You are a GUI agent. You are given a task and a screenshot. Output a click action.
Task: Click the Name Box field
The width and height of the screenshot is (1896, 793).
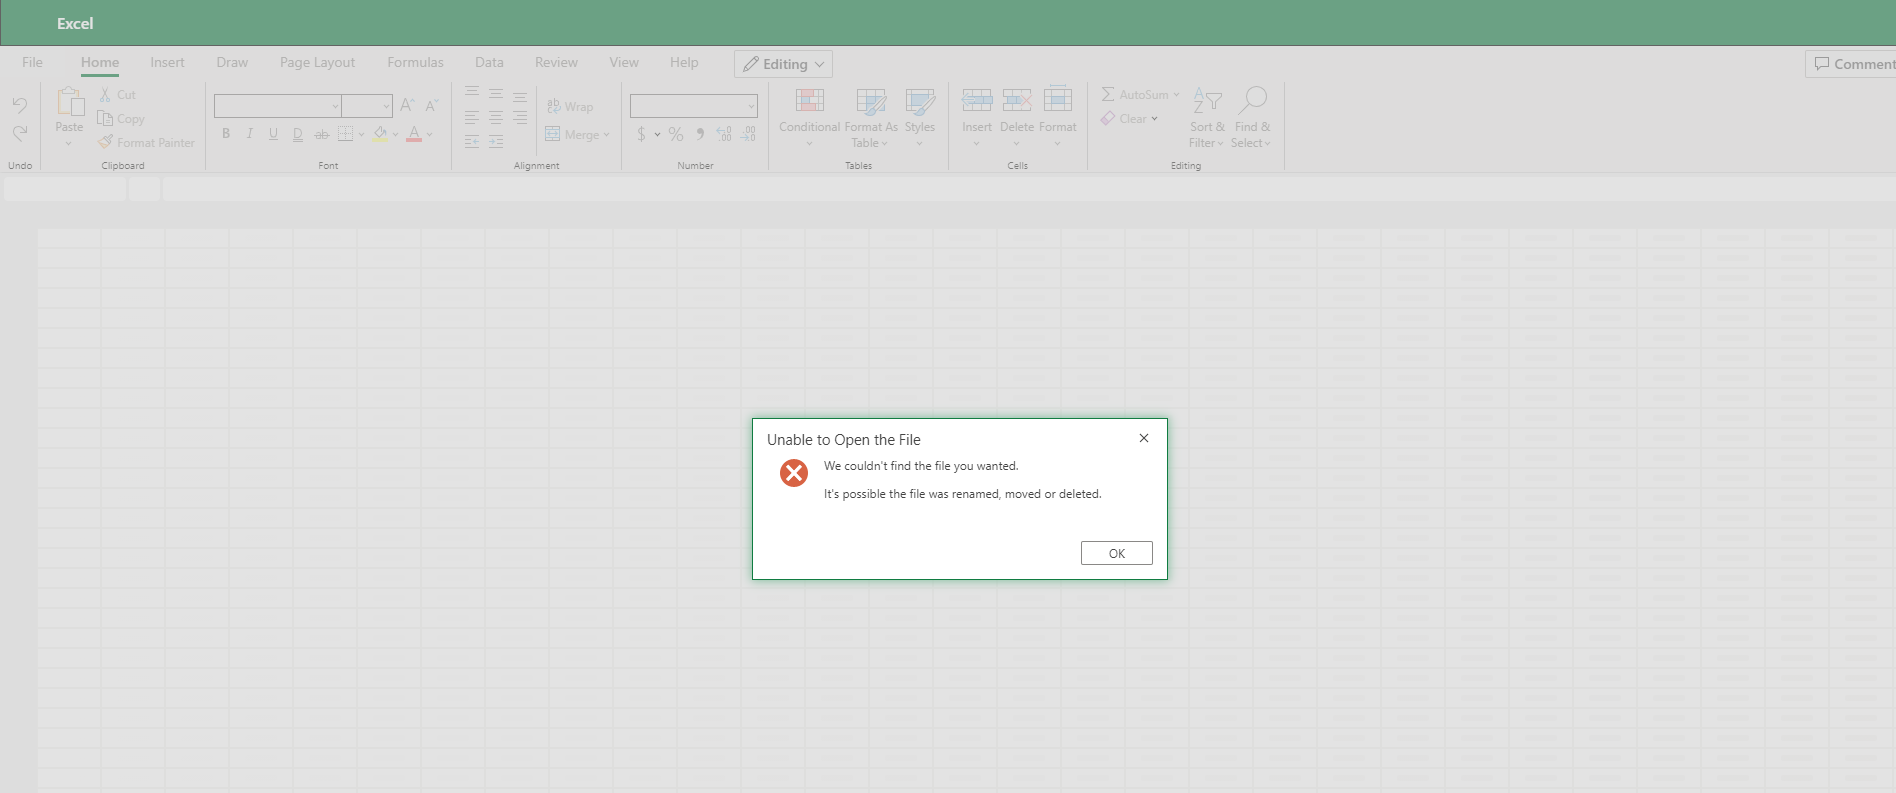point(65,189)
